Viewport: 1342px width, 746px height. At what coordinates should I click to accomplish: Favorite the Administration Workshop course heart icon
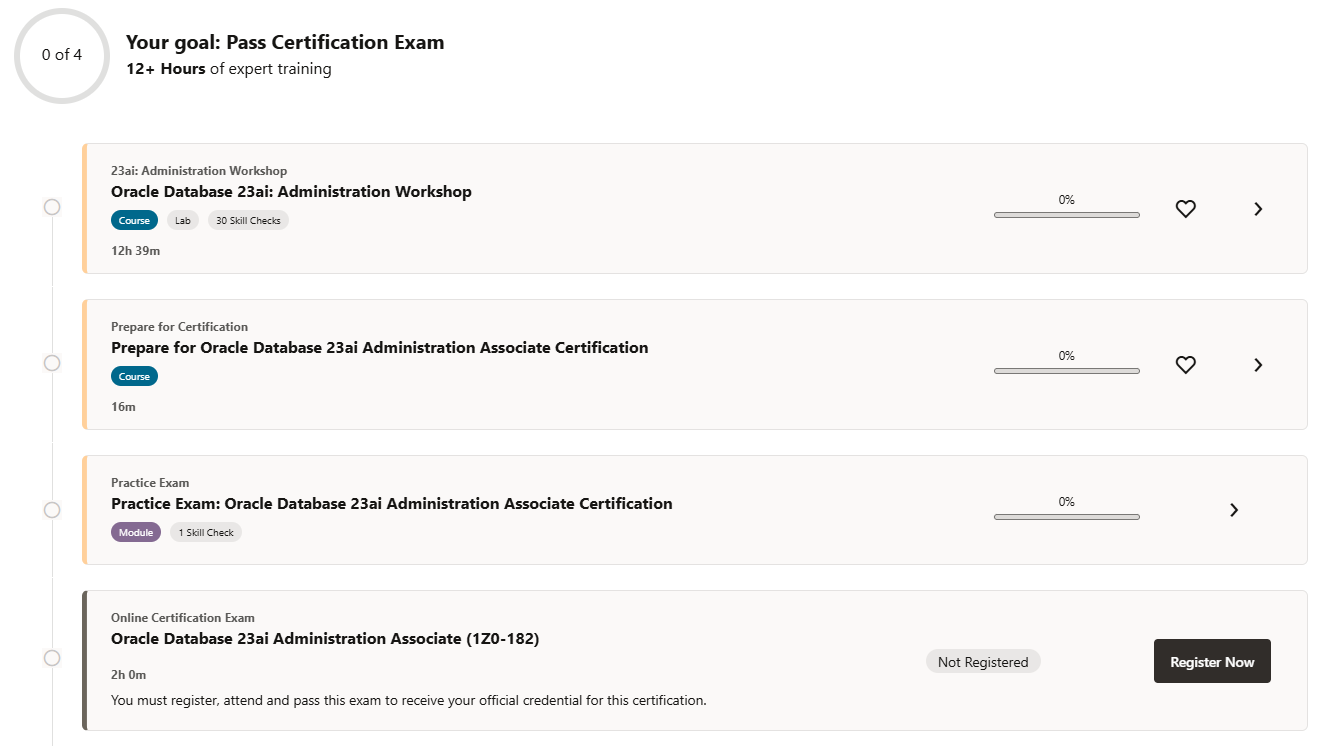pos(1185,209)
